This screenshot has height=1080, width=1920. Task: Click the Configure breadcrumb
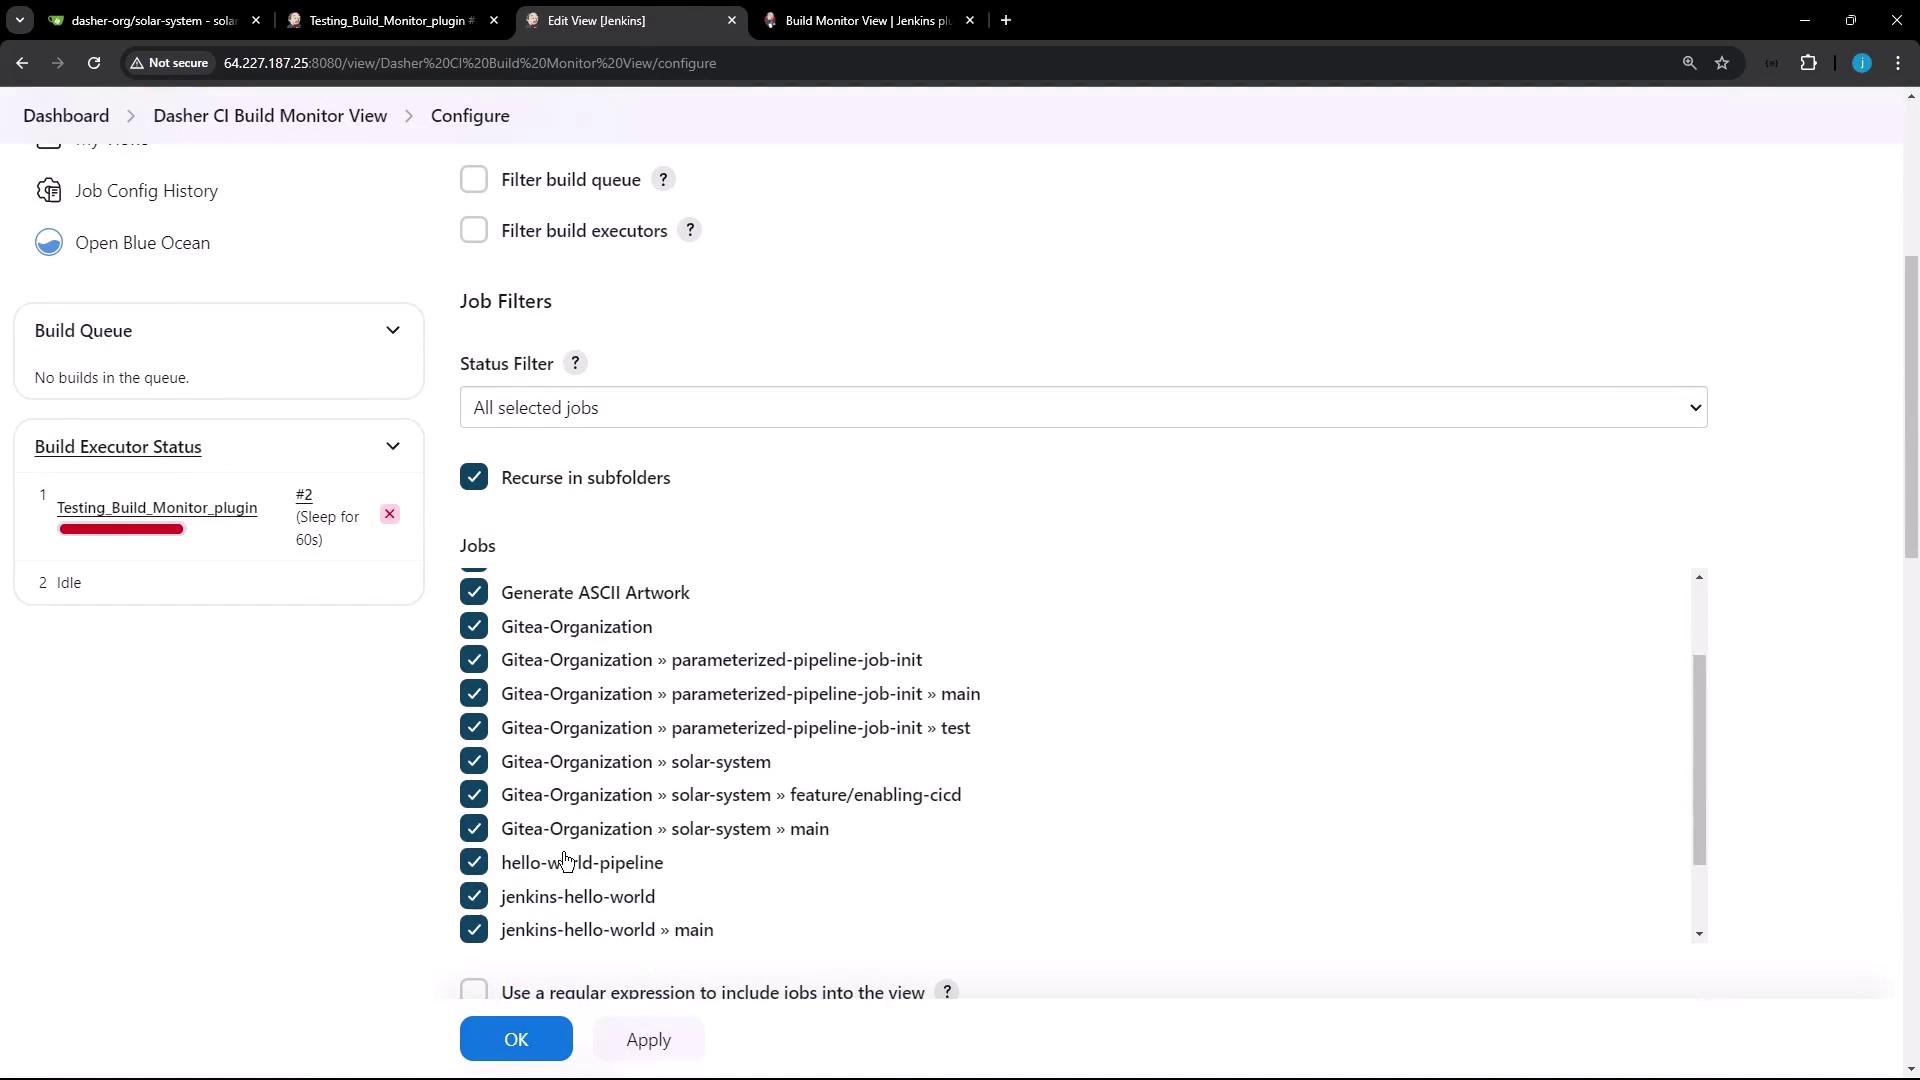click(x=470, y=116)
